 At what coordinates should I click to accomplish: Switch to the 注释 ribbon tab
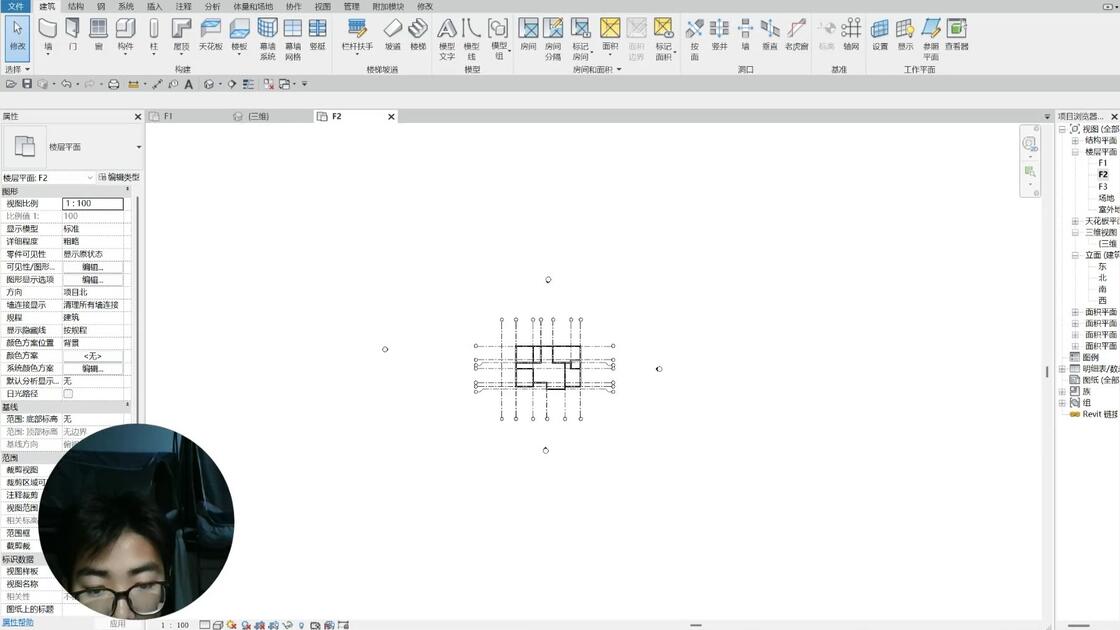click(184, 6)
